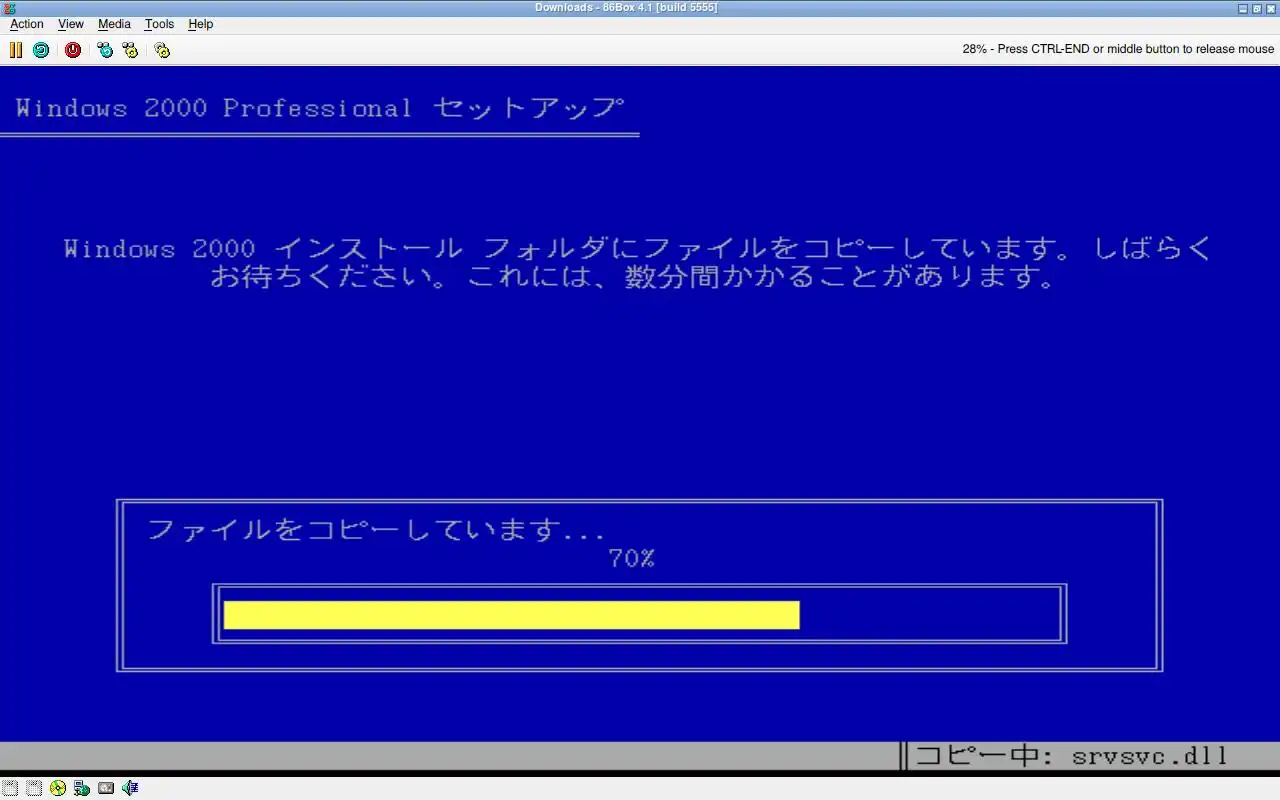This screenshot has width=1280, height=800.
Task: Maximize the 86Box window
Action: point(1257,8)
